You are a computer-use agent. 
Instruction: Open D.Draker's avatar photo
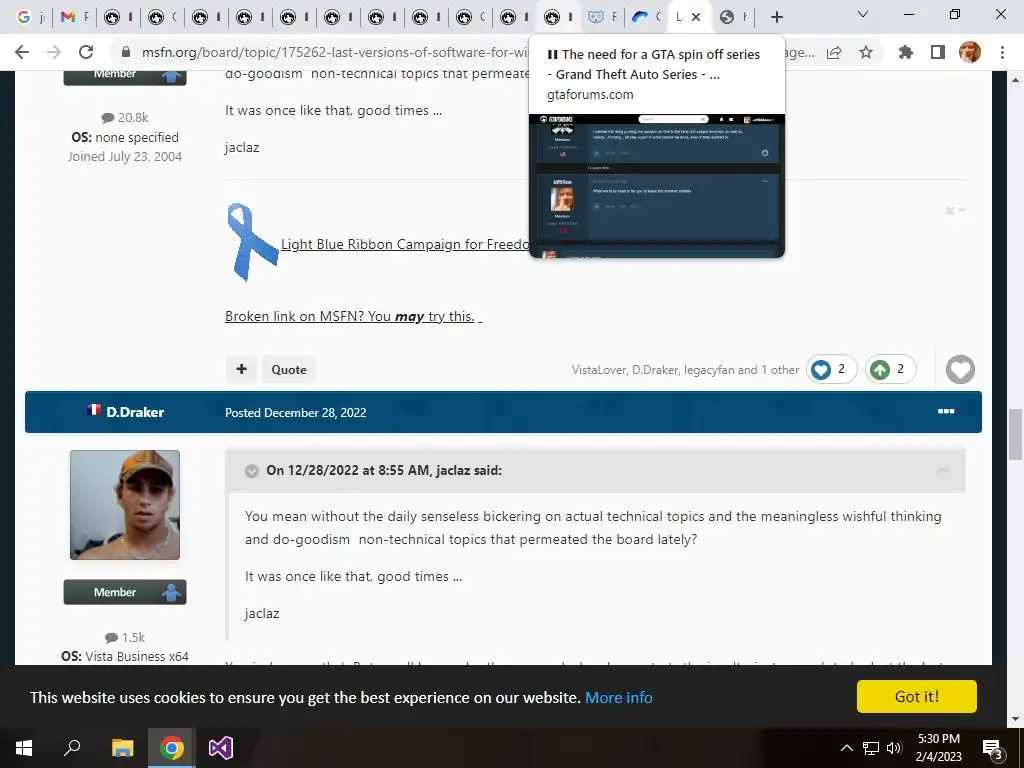pyautogui.click(x=125, y=505)
